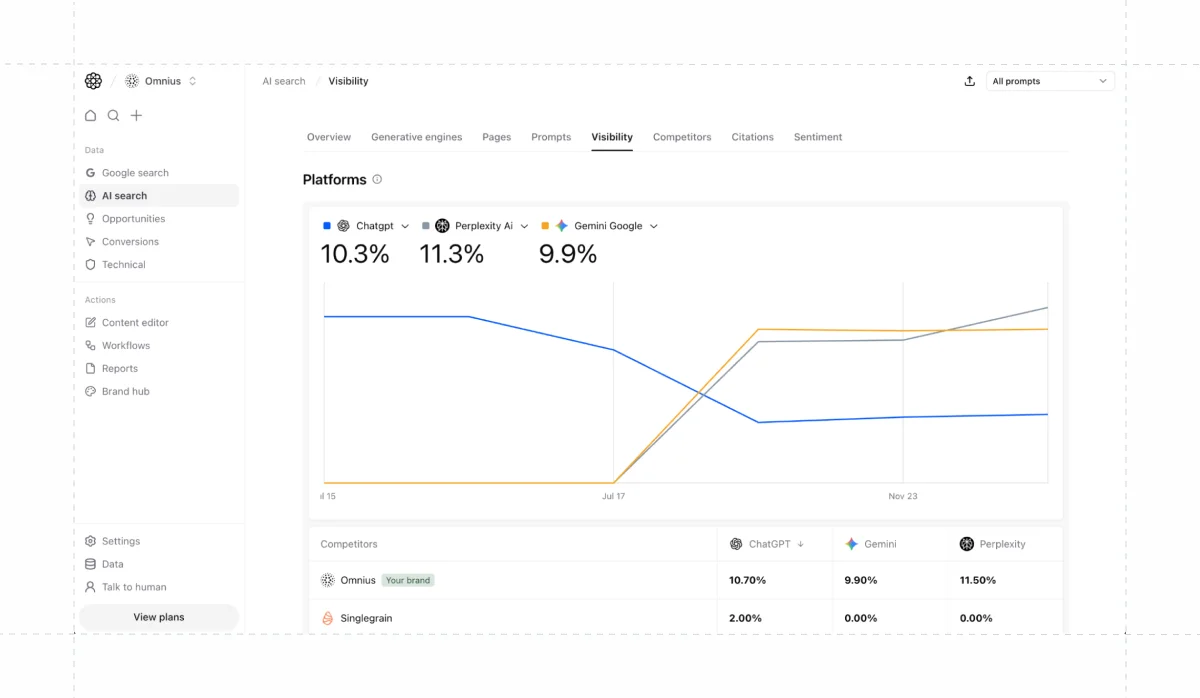Image resolution: width=1200 pixels, height=698 pixels.
Task: Click the AI search breadcrumb link
Action: pyautogui.click(x=284, y=82)
